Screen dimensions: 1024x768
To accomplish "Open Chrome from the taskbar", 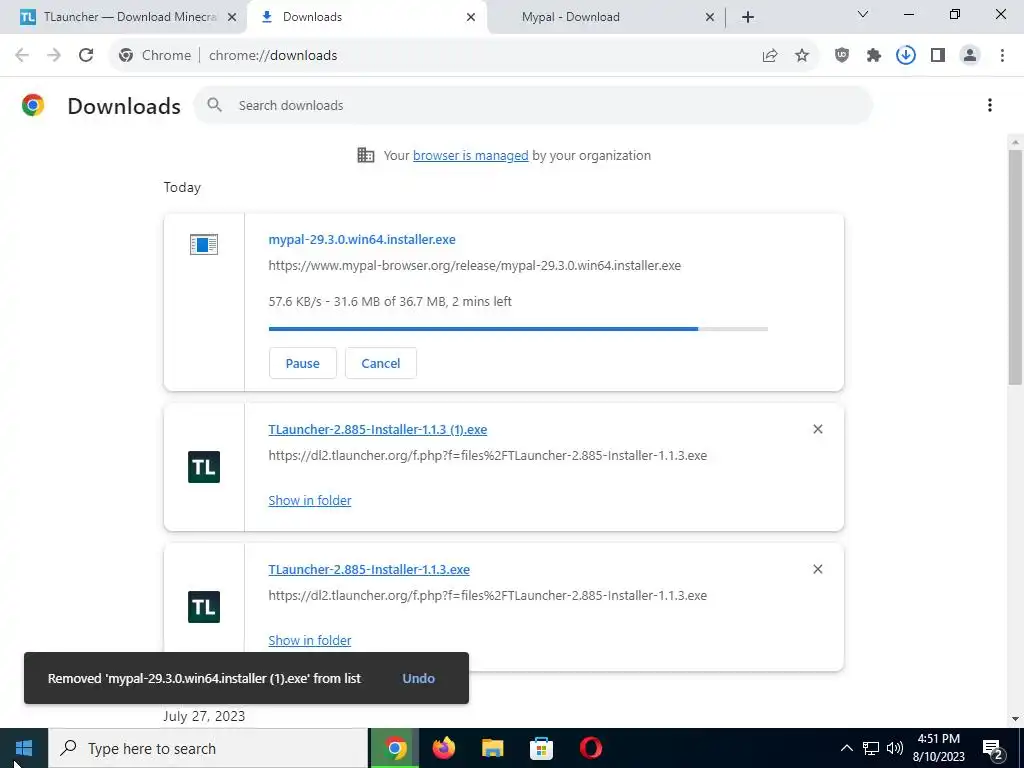I will click(395, 748).
